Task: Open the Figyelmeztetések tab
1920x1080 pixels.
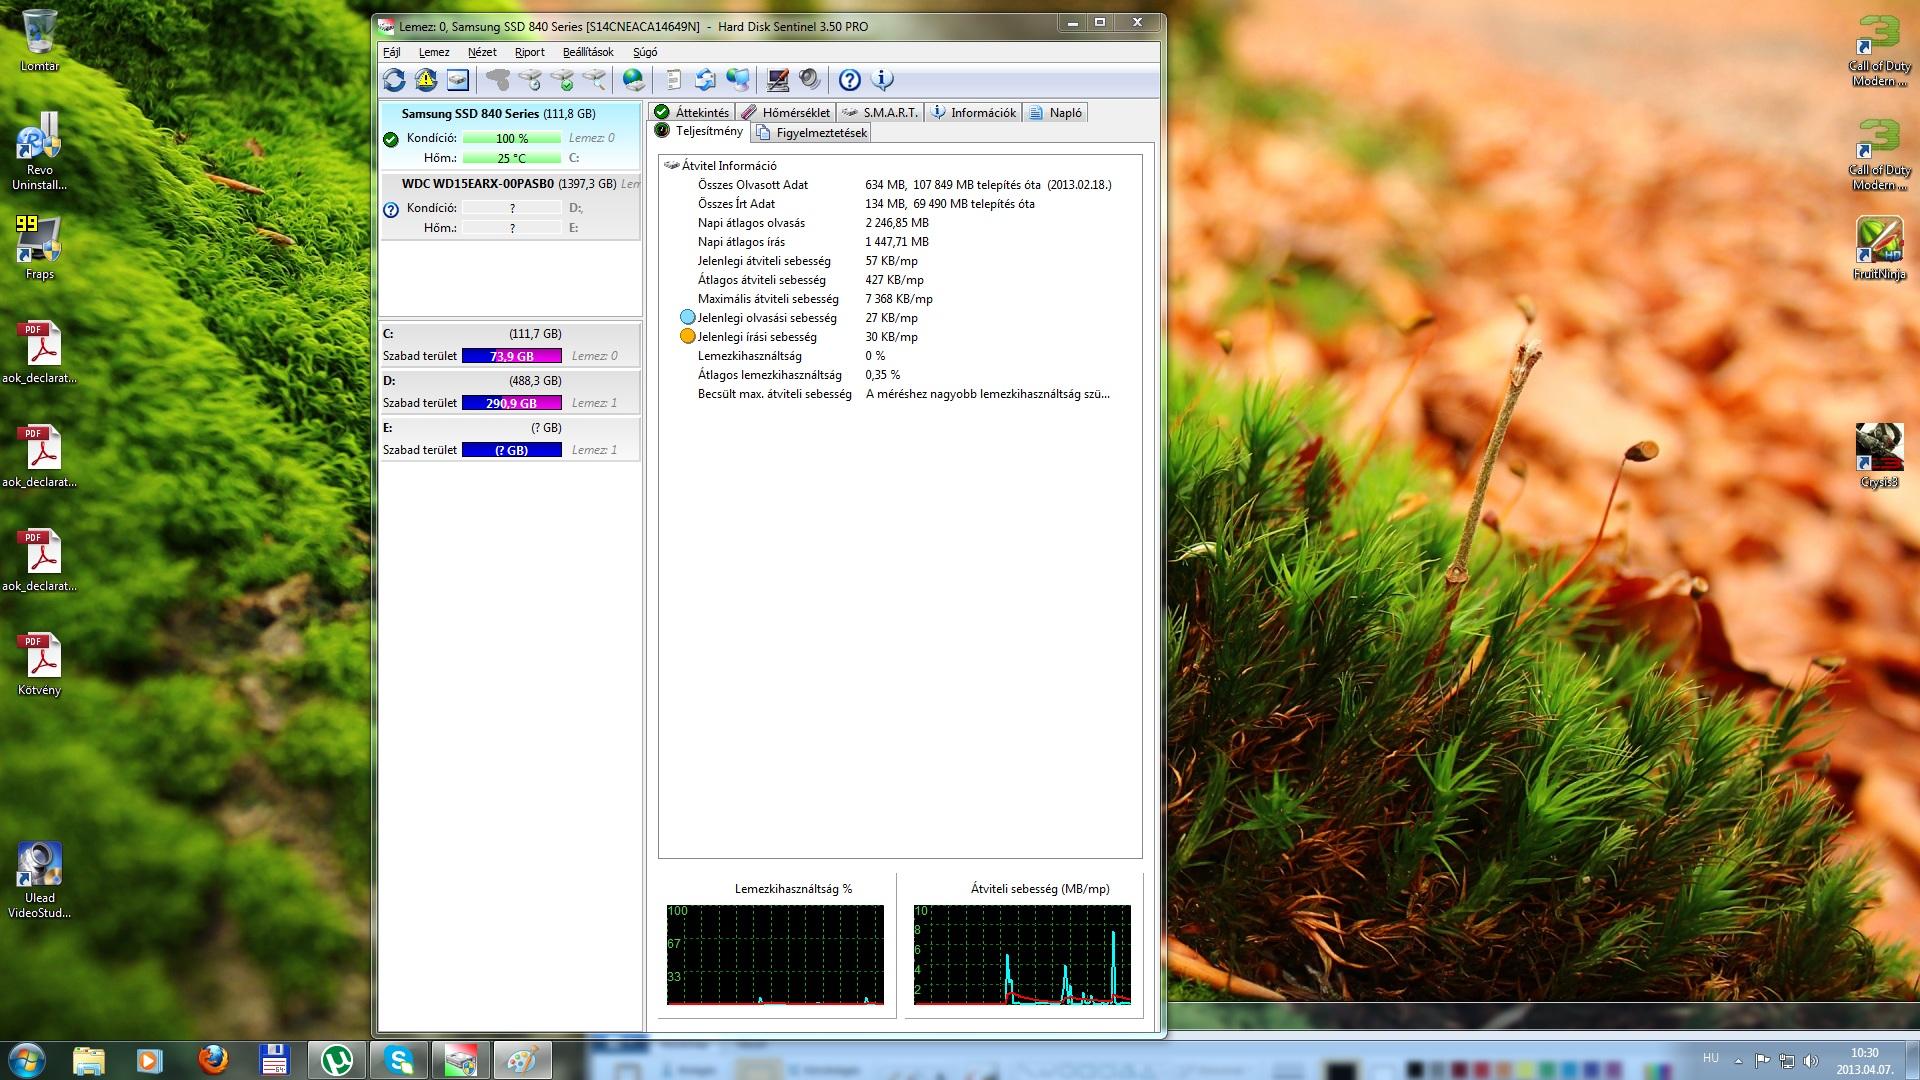Action: coord(811,133)
